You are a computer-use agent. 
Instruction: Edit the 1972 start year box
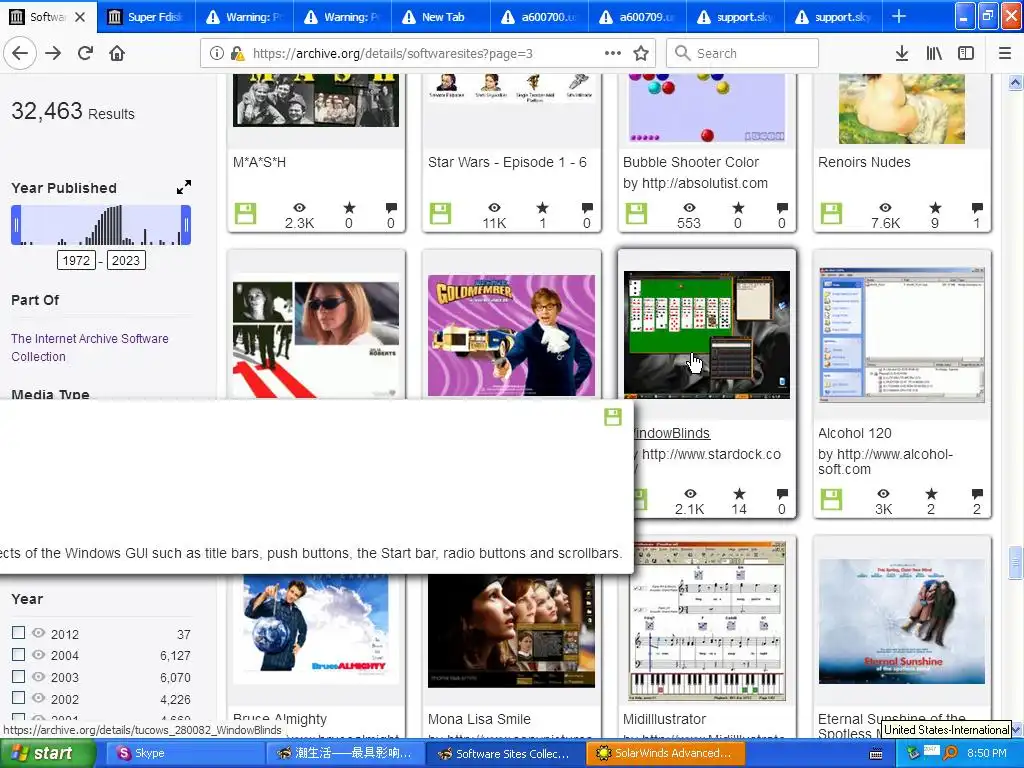pos(76,261)
